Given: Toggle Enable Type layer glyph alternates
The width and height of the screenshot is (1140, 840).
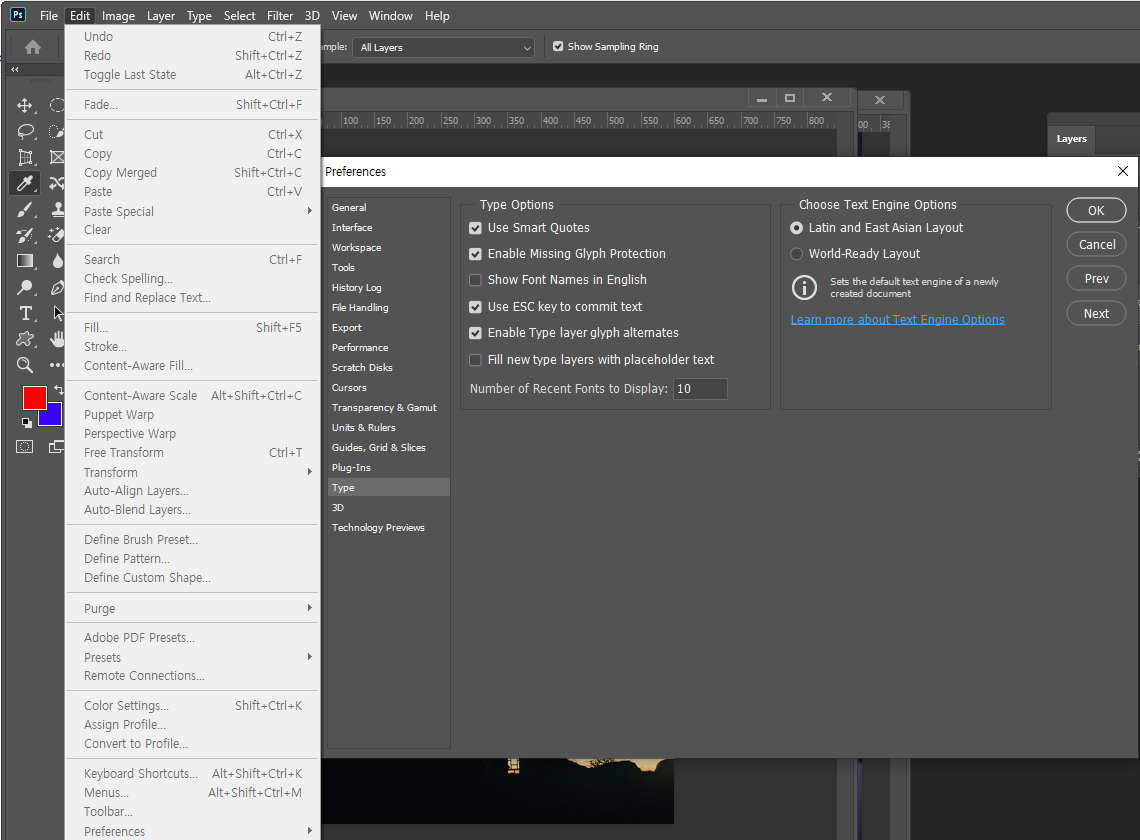Looking at the screenshot, I should pos(475,333).
